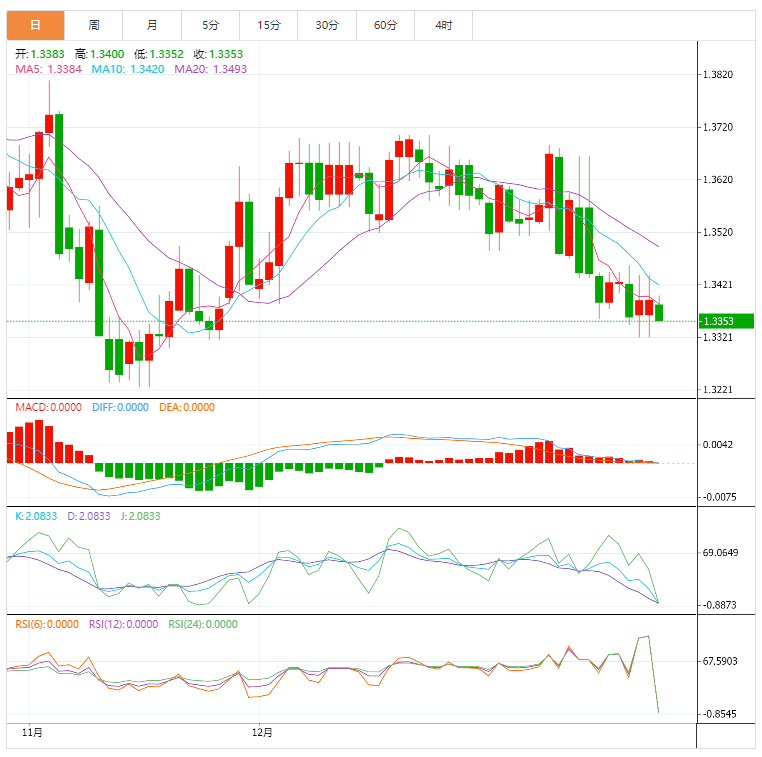Click the -0.8545 RSI axis label
The image size is (762, 757).
[x=719, y=714]
